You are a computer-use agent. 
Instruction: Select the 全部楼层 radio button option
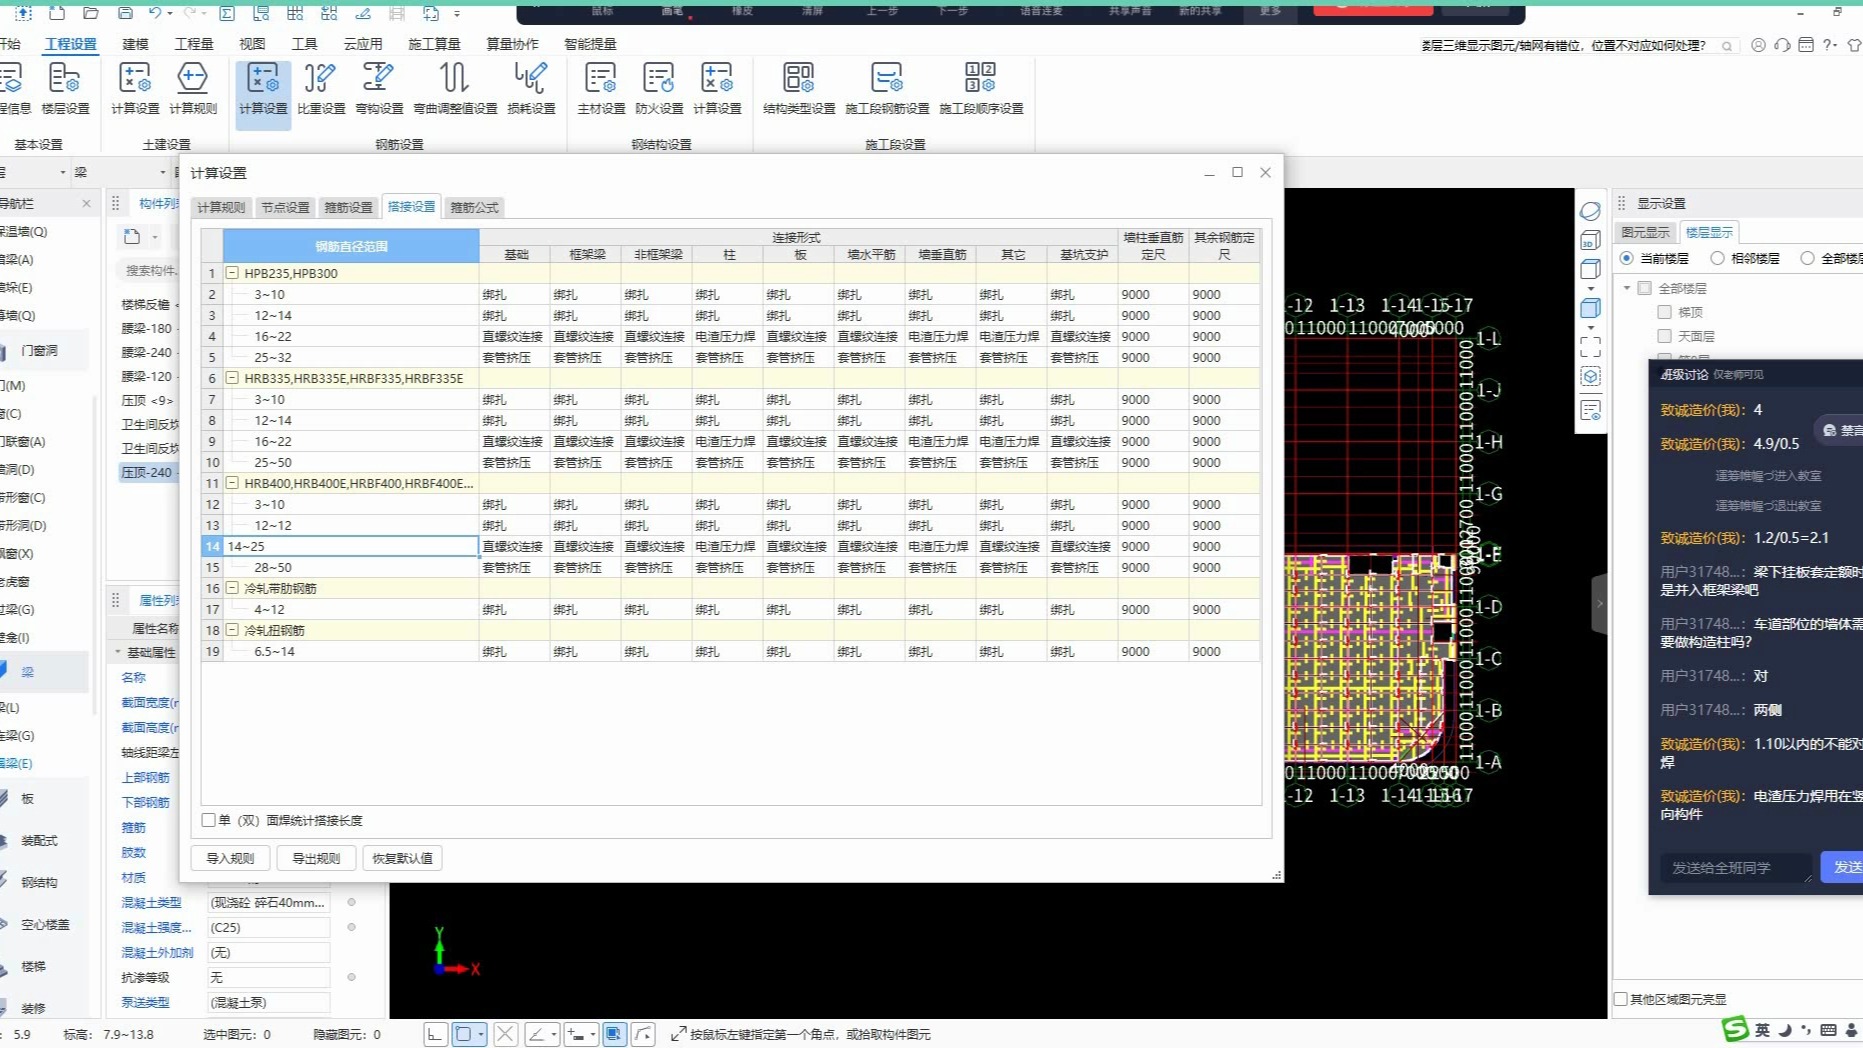1807,258
